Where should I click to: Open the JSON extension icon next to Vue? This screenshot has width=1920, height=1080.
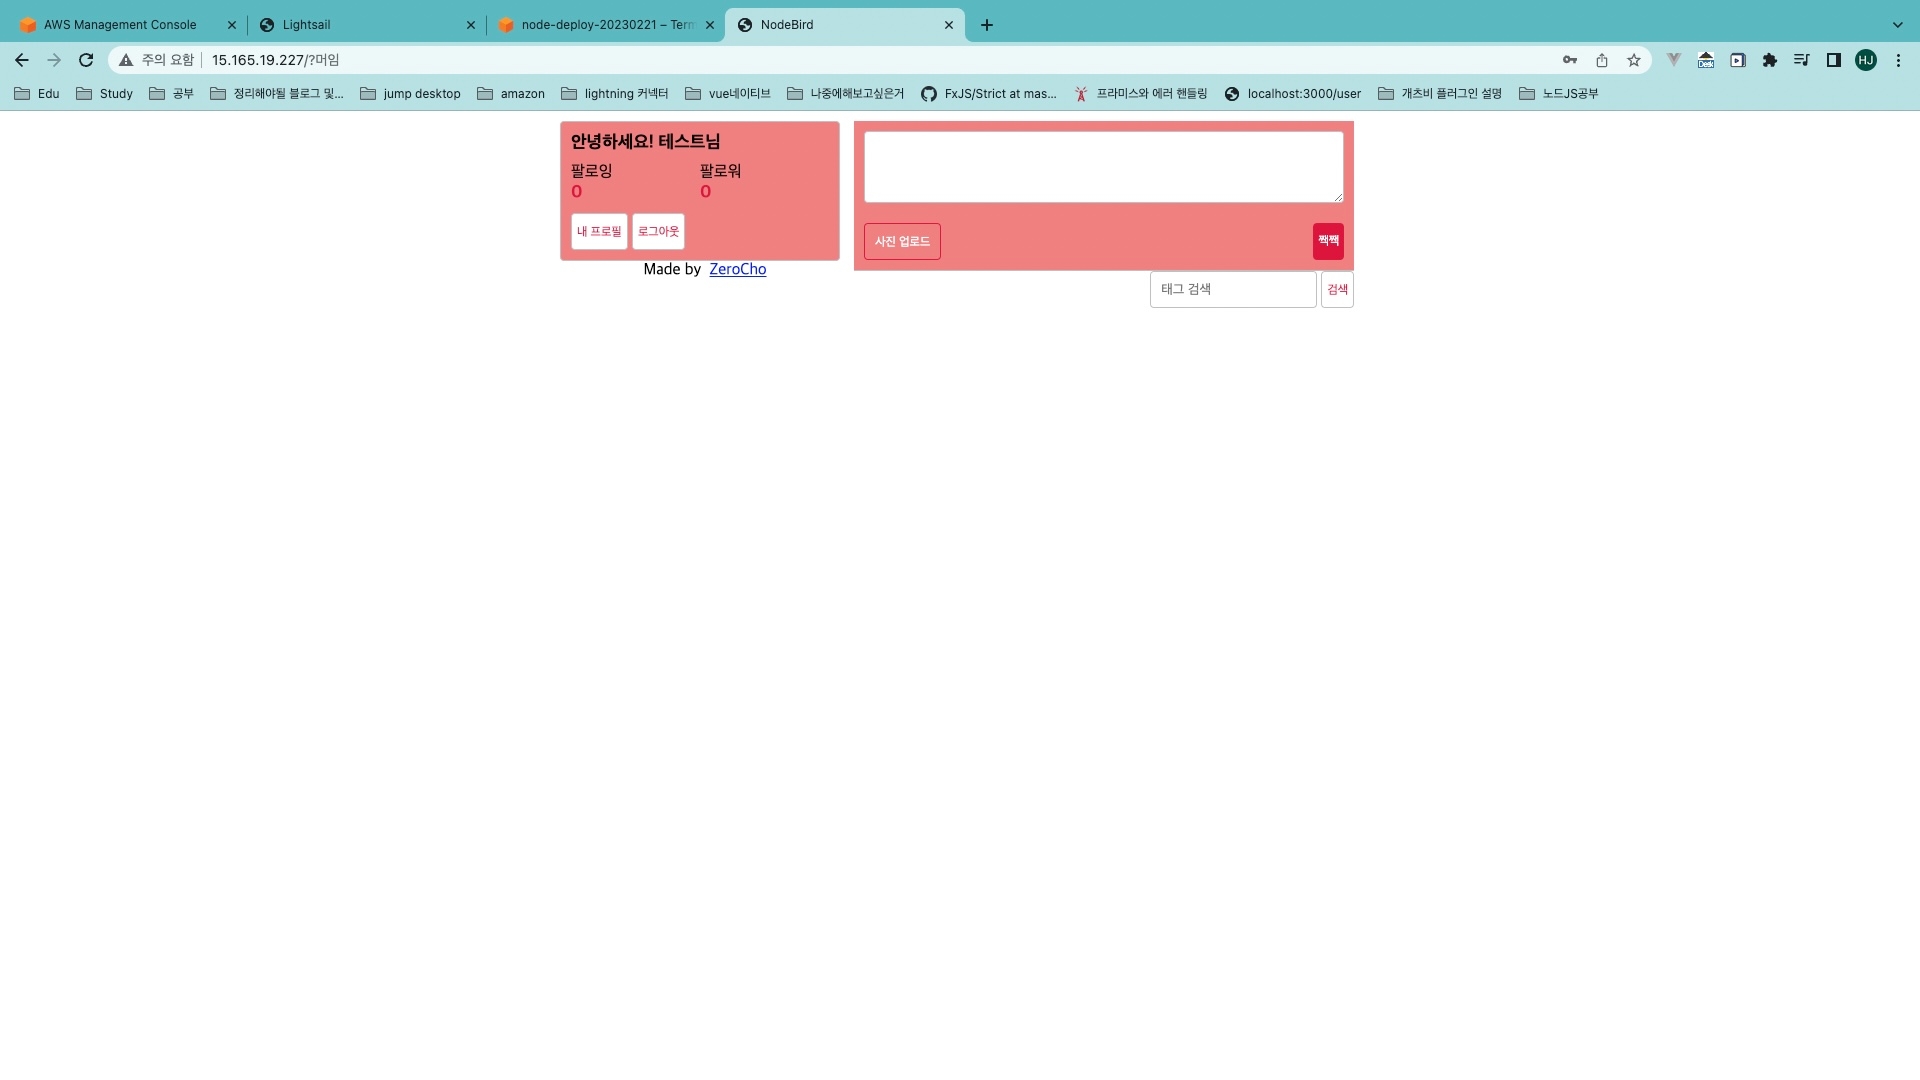coord(1706,60)
